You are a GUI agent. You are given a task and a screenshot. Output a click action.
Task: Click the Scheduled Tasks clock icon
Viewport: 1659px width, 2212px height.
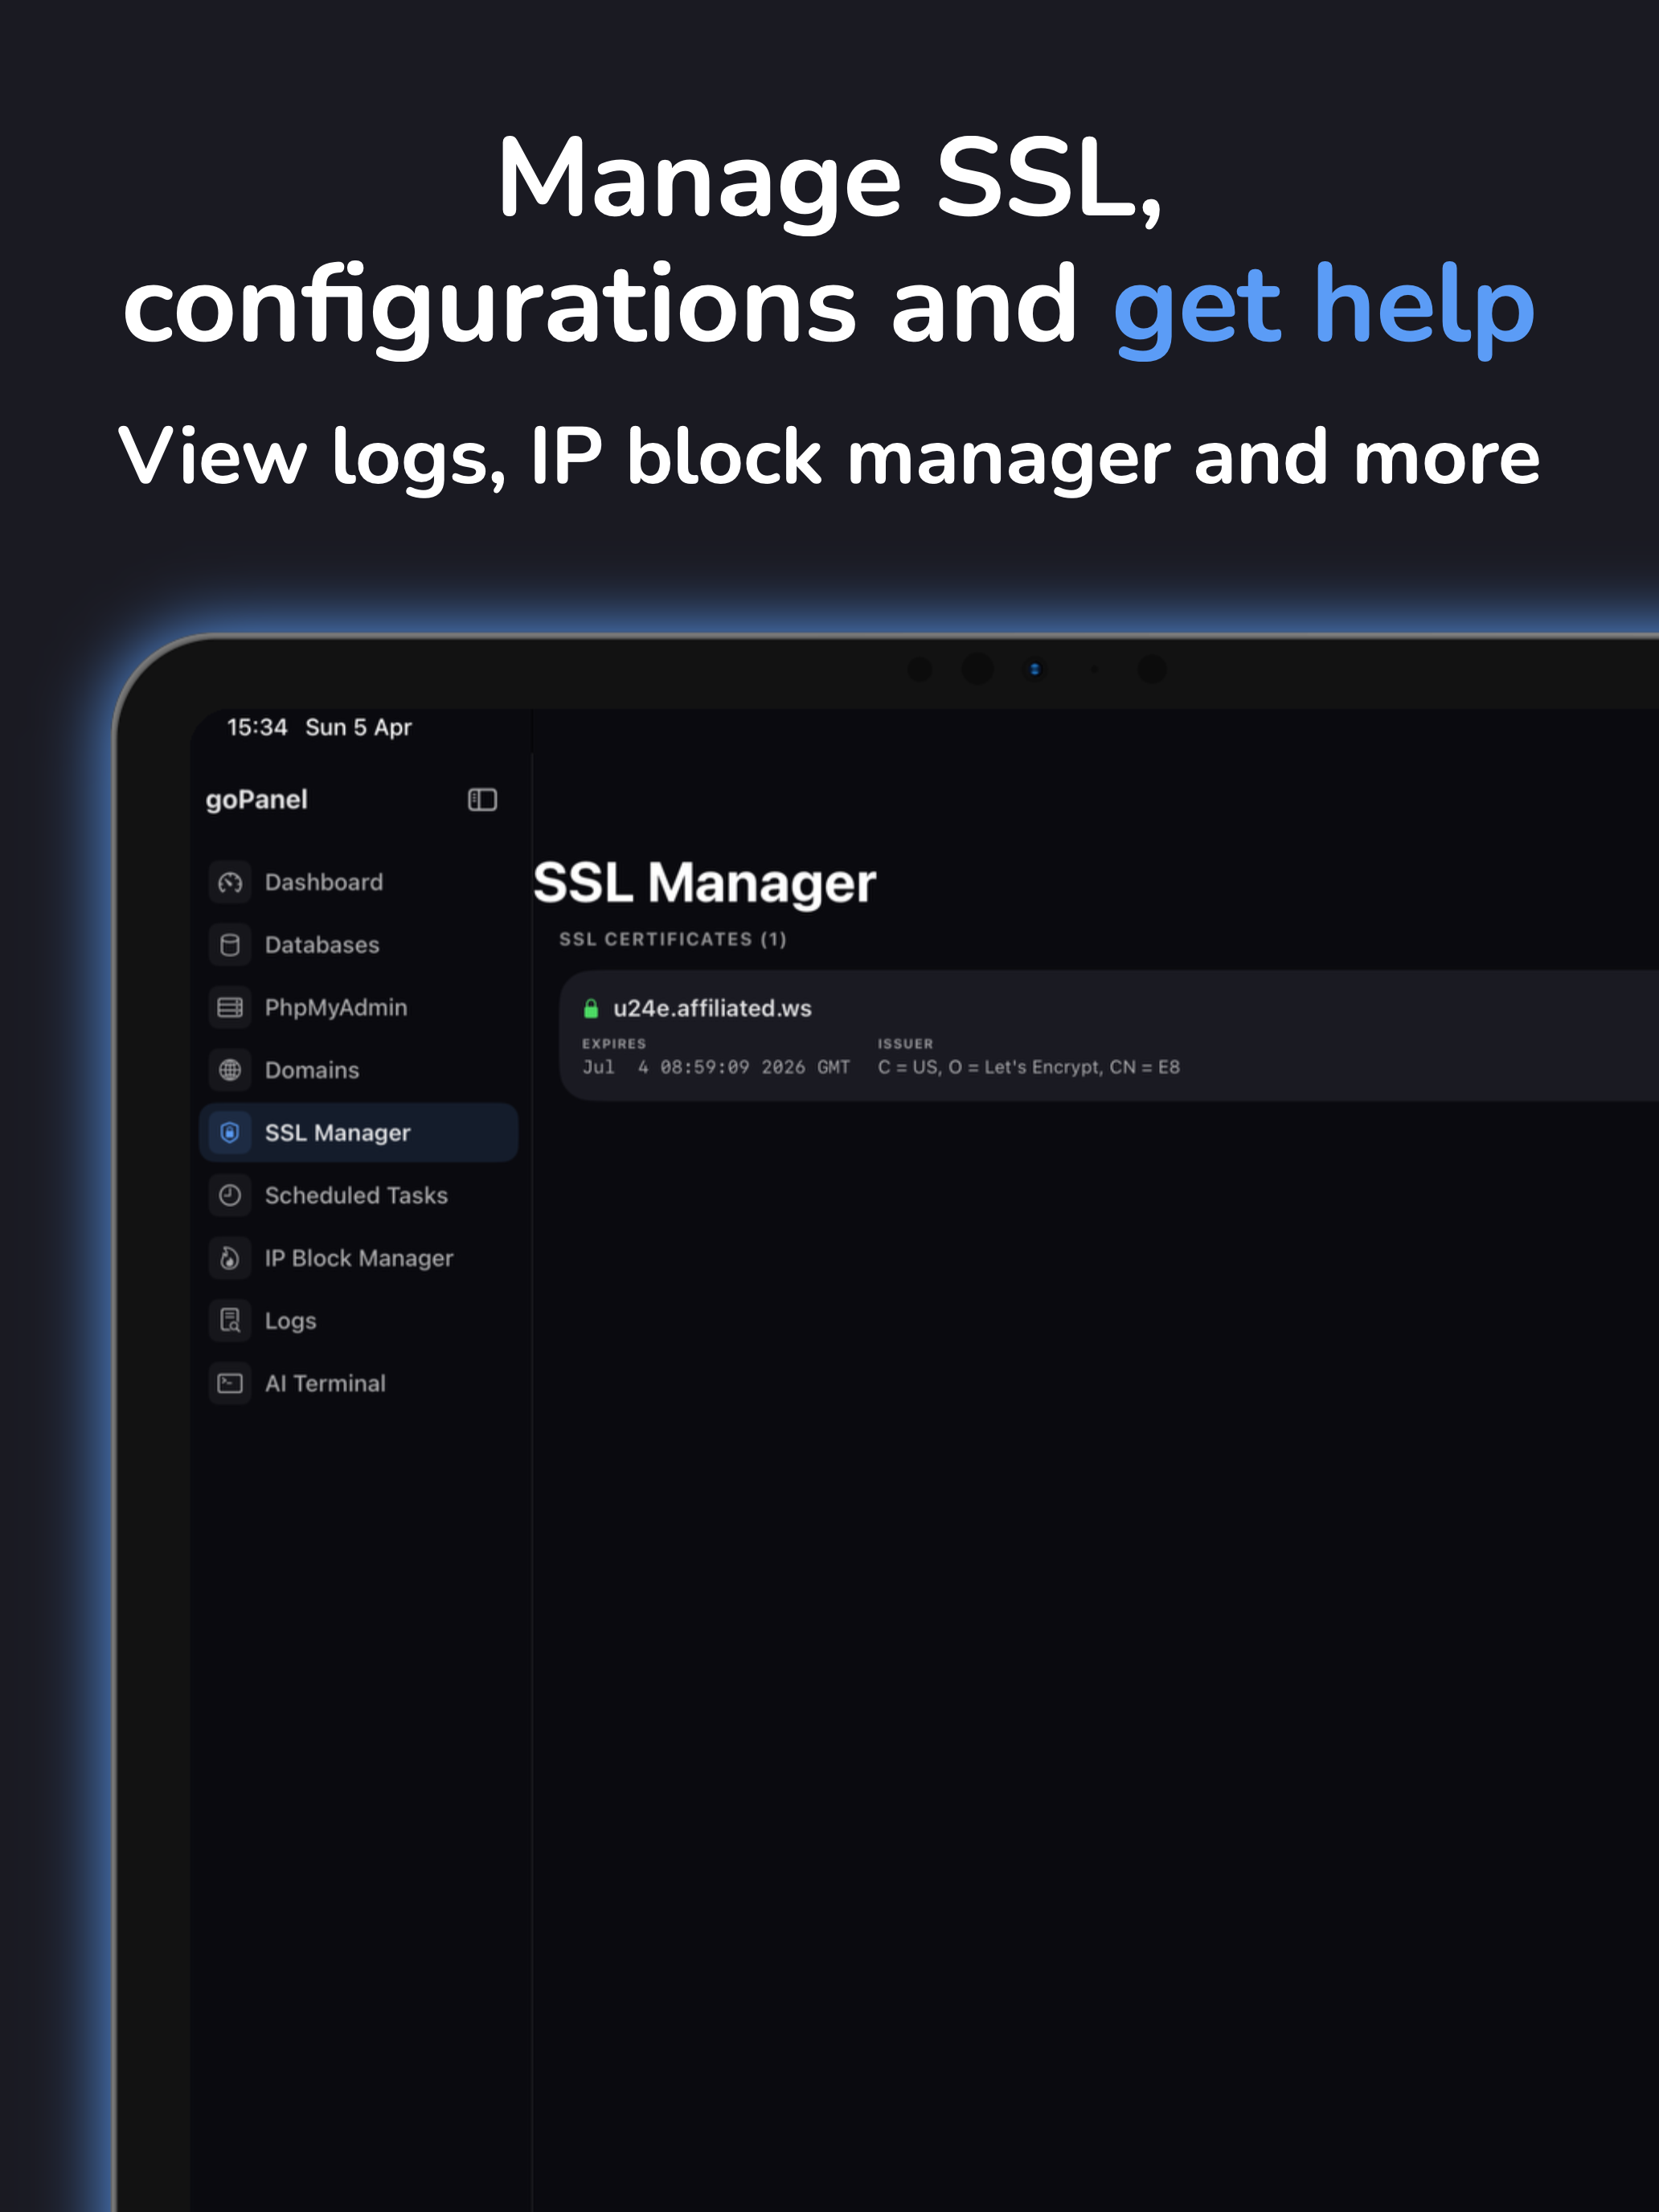230,1195
